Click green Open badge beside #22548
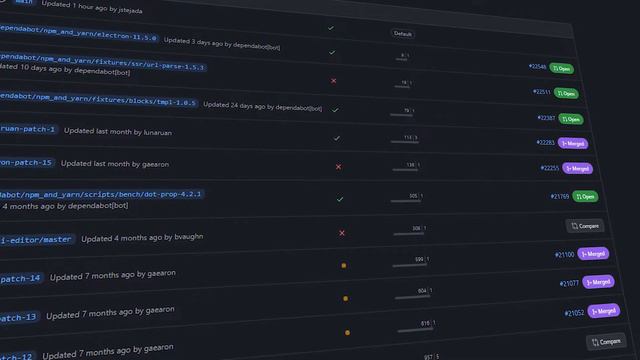This screenshot has height=360, width=640. pos(562,69)
